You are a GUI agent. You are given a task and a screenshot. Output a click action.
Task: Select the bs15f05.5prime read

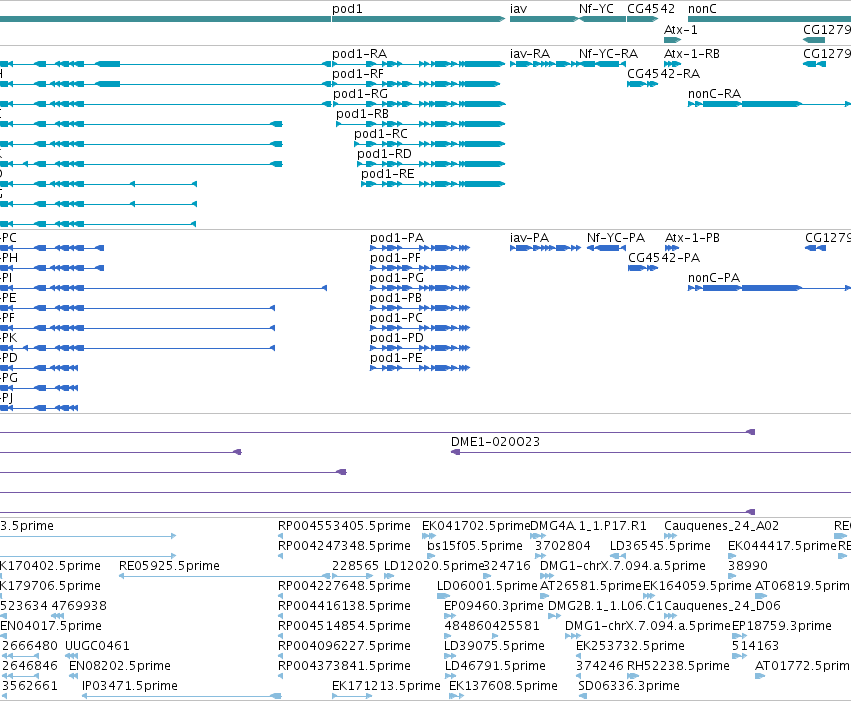[x=431, y=556]
